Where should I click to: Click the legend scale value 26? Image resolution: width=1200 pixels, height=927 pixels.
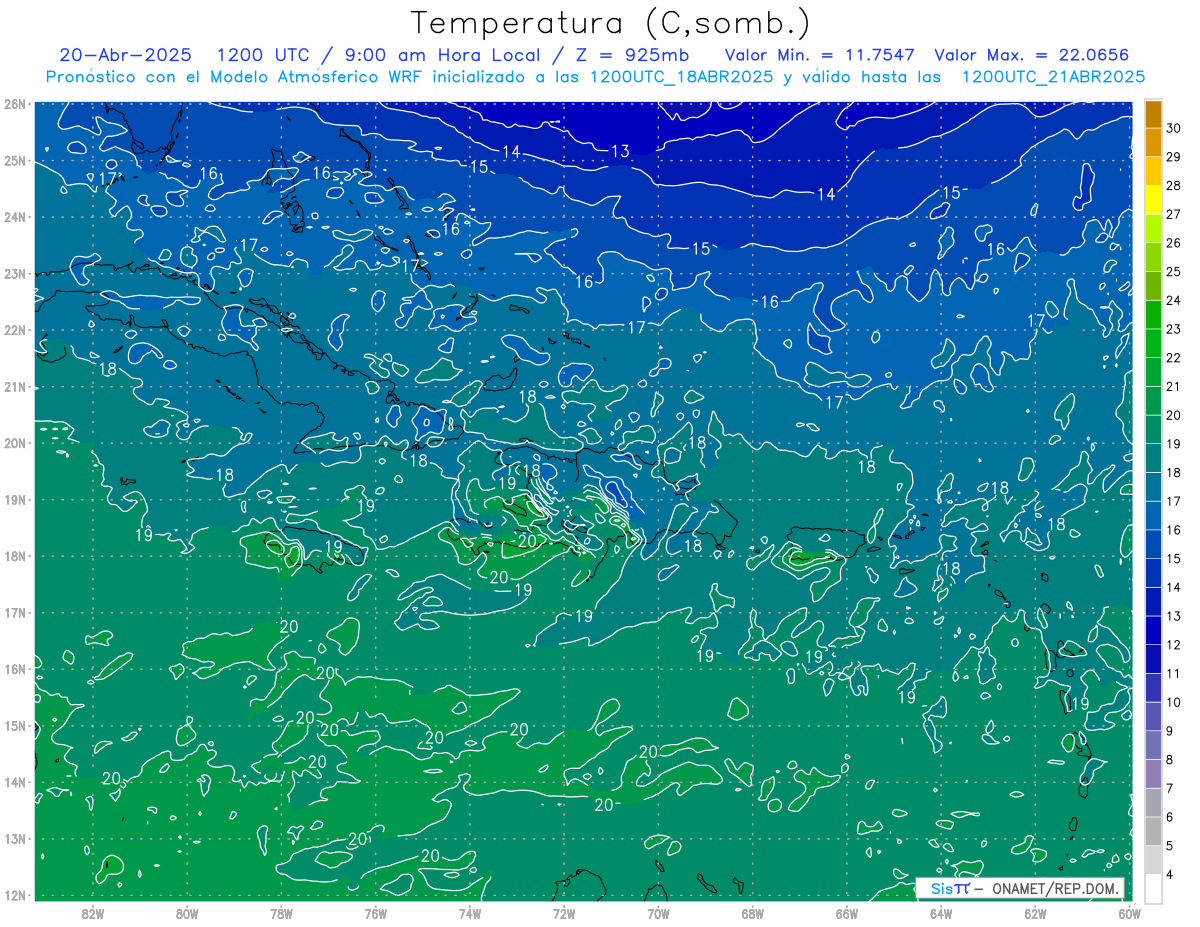click(1174, 243)
